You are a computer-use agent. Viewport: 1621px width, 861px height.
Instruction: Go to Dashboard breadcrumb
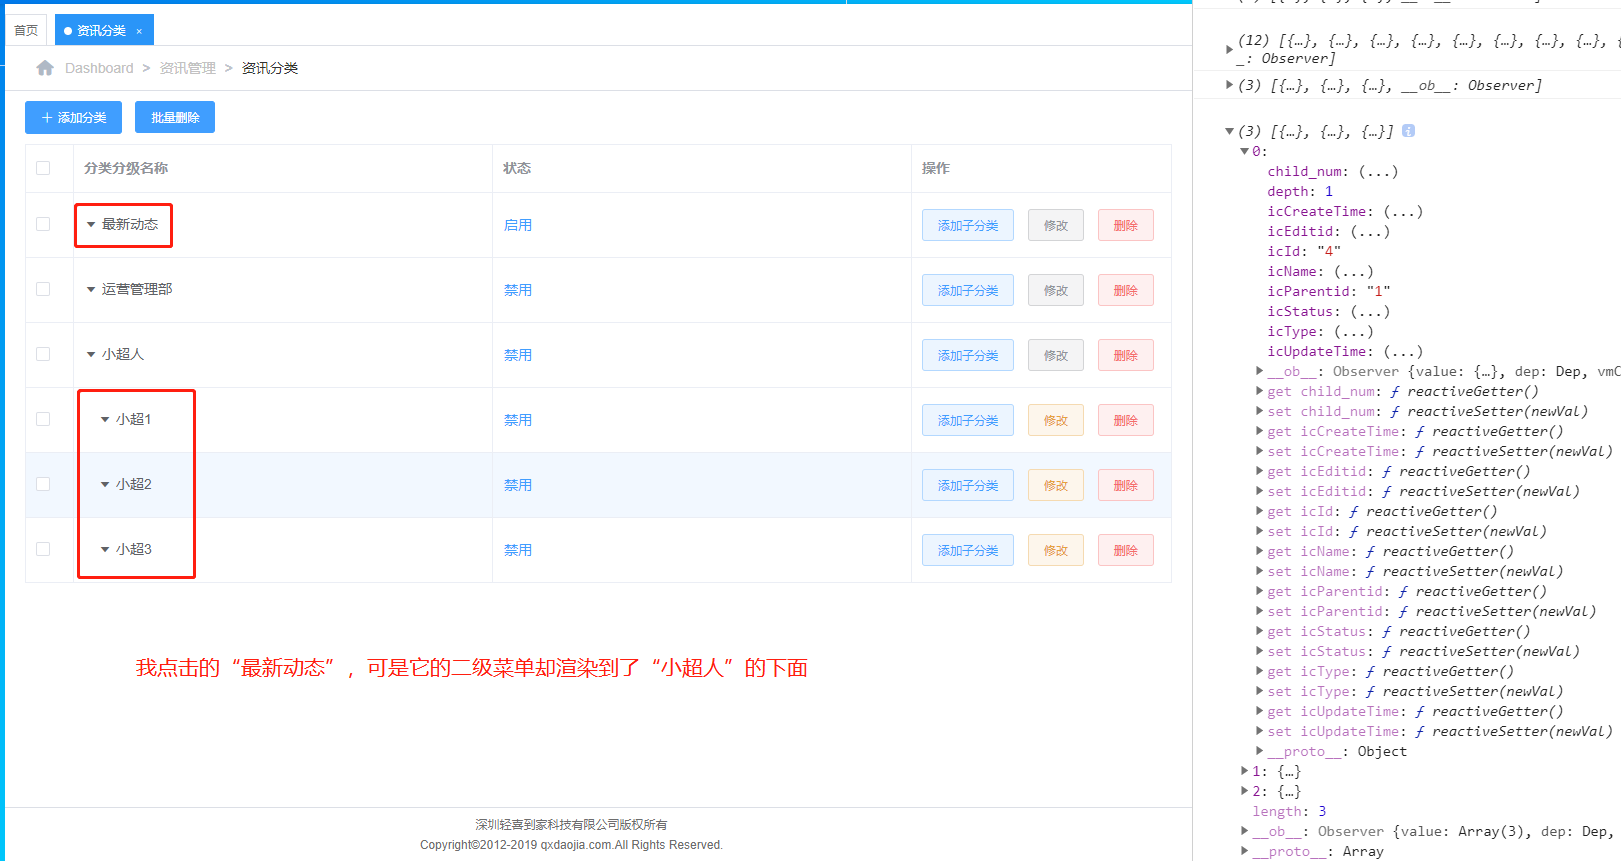(x=99, y=68)
